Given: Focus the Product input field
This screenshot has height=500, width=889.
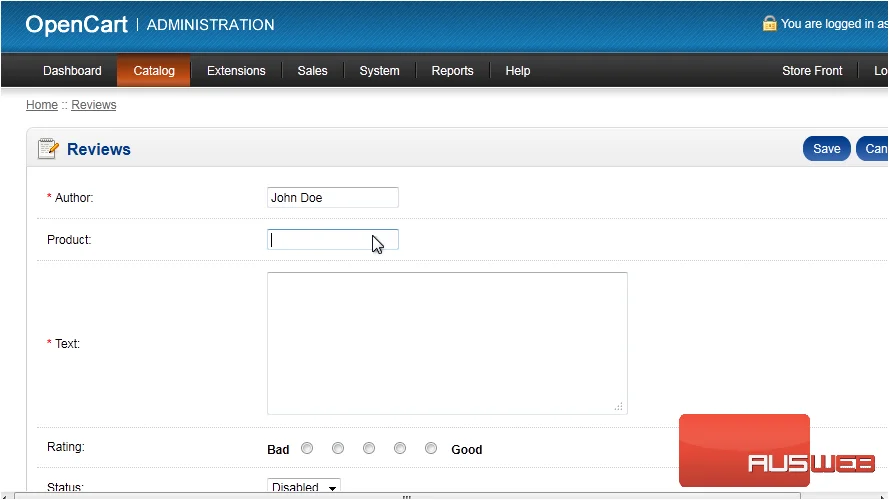Looking at the screenshot, I should pos(333,240).
